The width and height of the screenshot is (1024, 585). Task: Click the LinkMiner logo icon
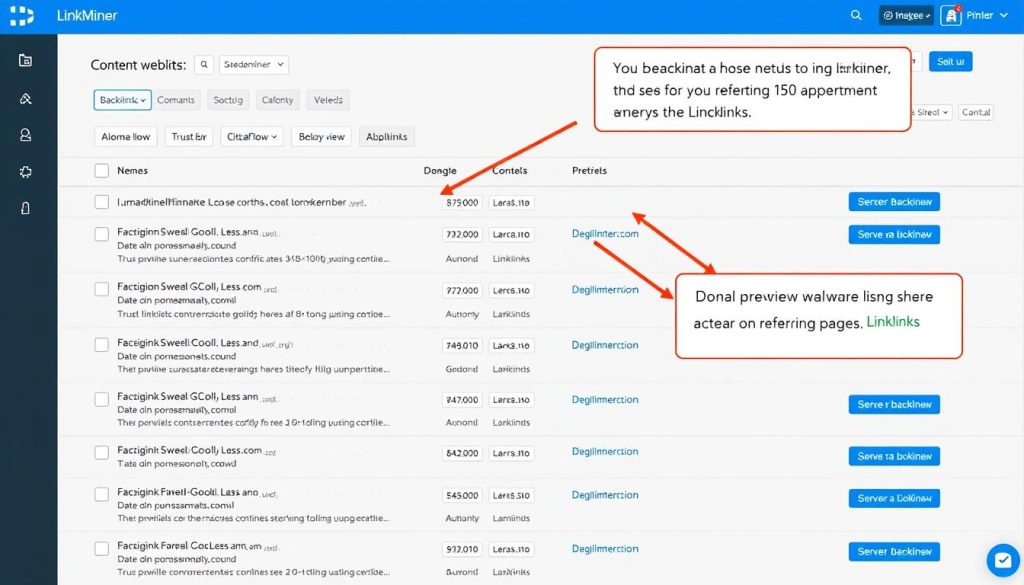tap(20, 15)
